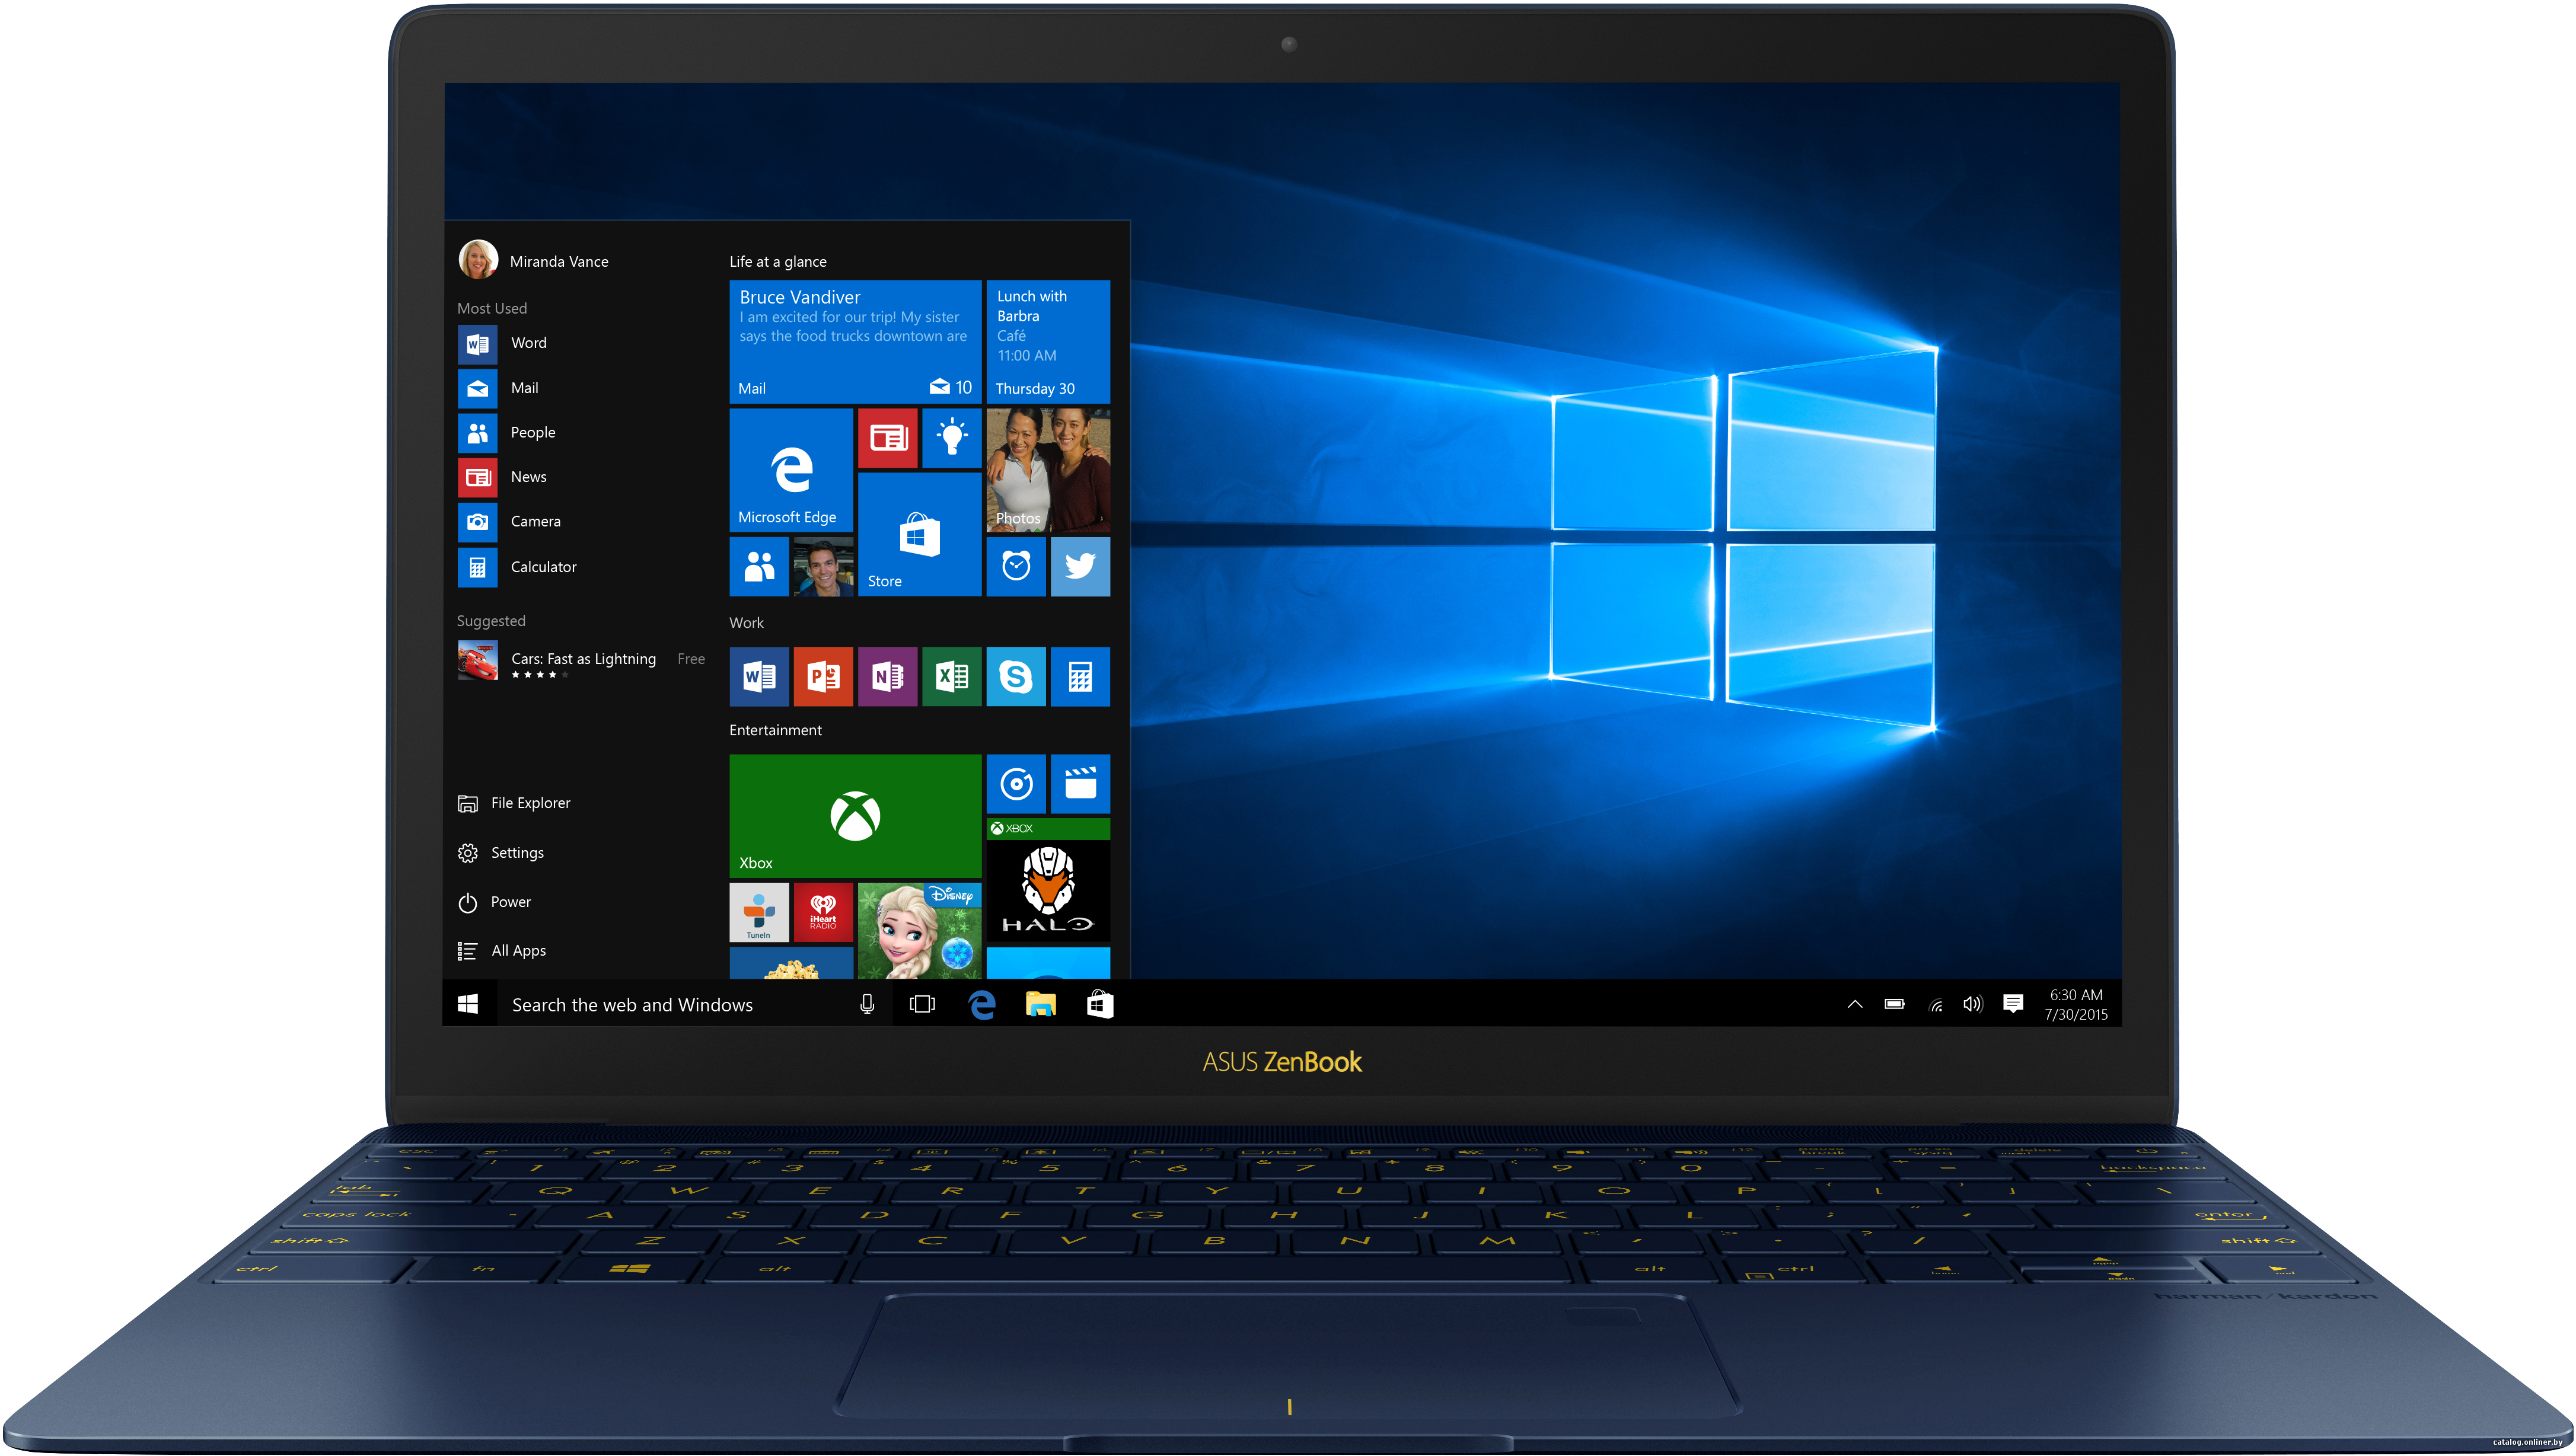Image resolution: width=2576 pixels, height=1456 pixels.
Task: Expand hidden icons in the system tray
Action: click(x=1854, y=1004)
